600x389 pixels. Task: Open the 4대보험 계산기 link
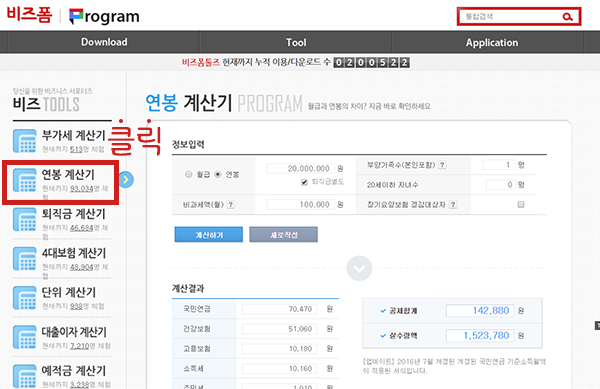click(x=74, y=253)
